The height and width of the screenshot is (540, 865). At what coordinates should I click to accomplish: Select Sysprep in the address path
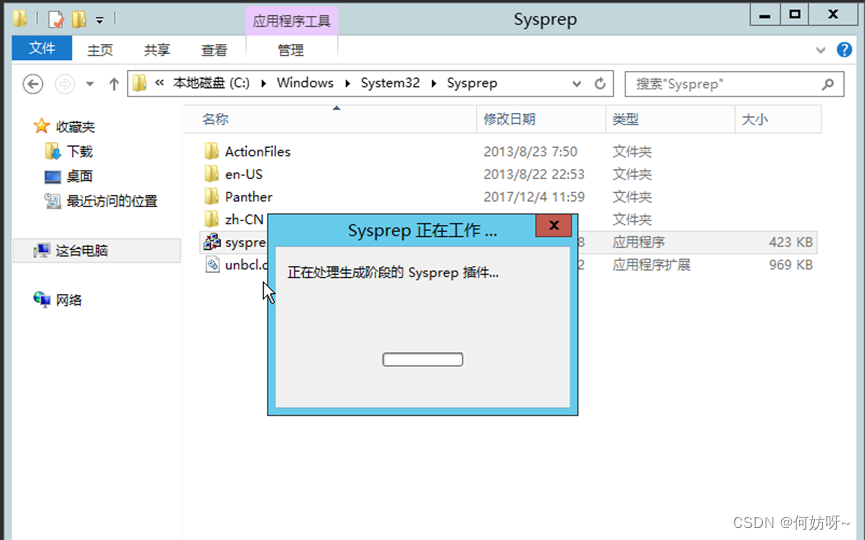[x=472, y=83]
